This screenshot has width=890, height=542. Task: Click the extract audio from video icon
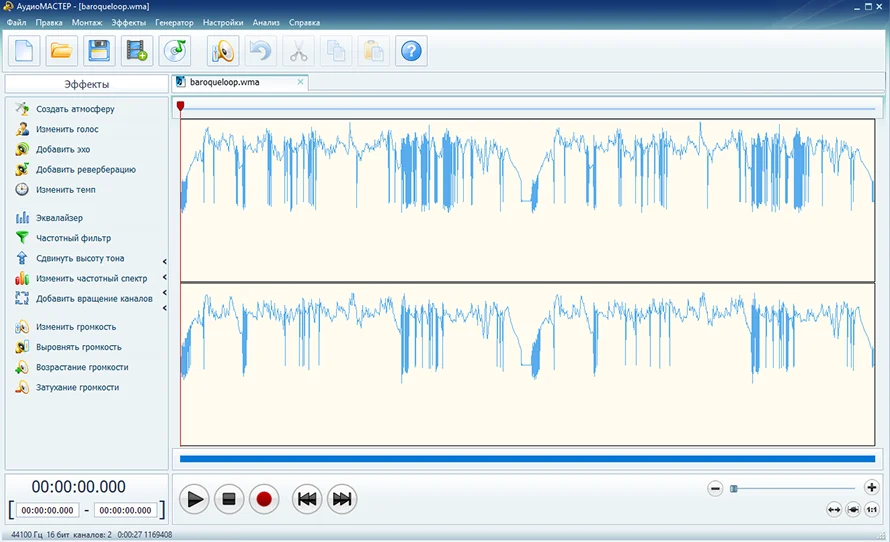click(x=137, y=51)
